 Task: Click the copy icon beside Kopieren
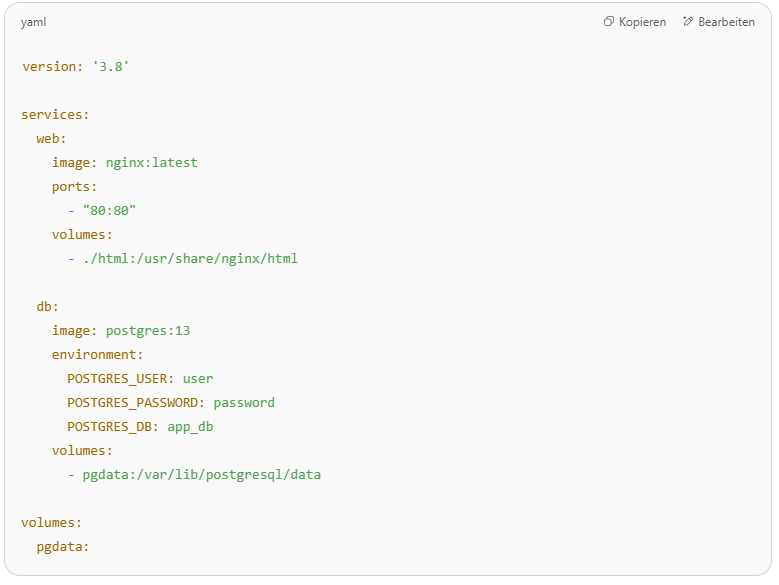tap(609, 22)
